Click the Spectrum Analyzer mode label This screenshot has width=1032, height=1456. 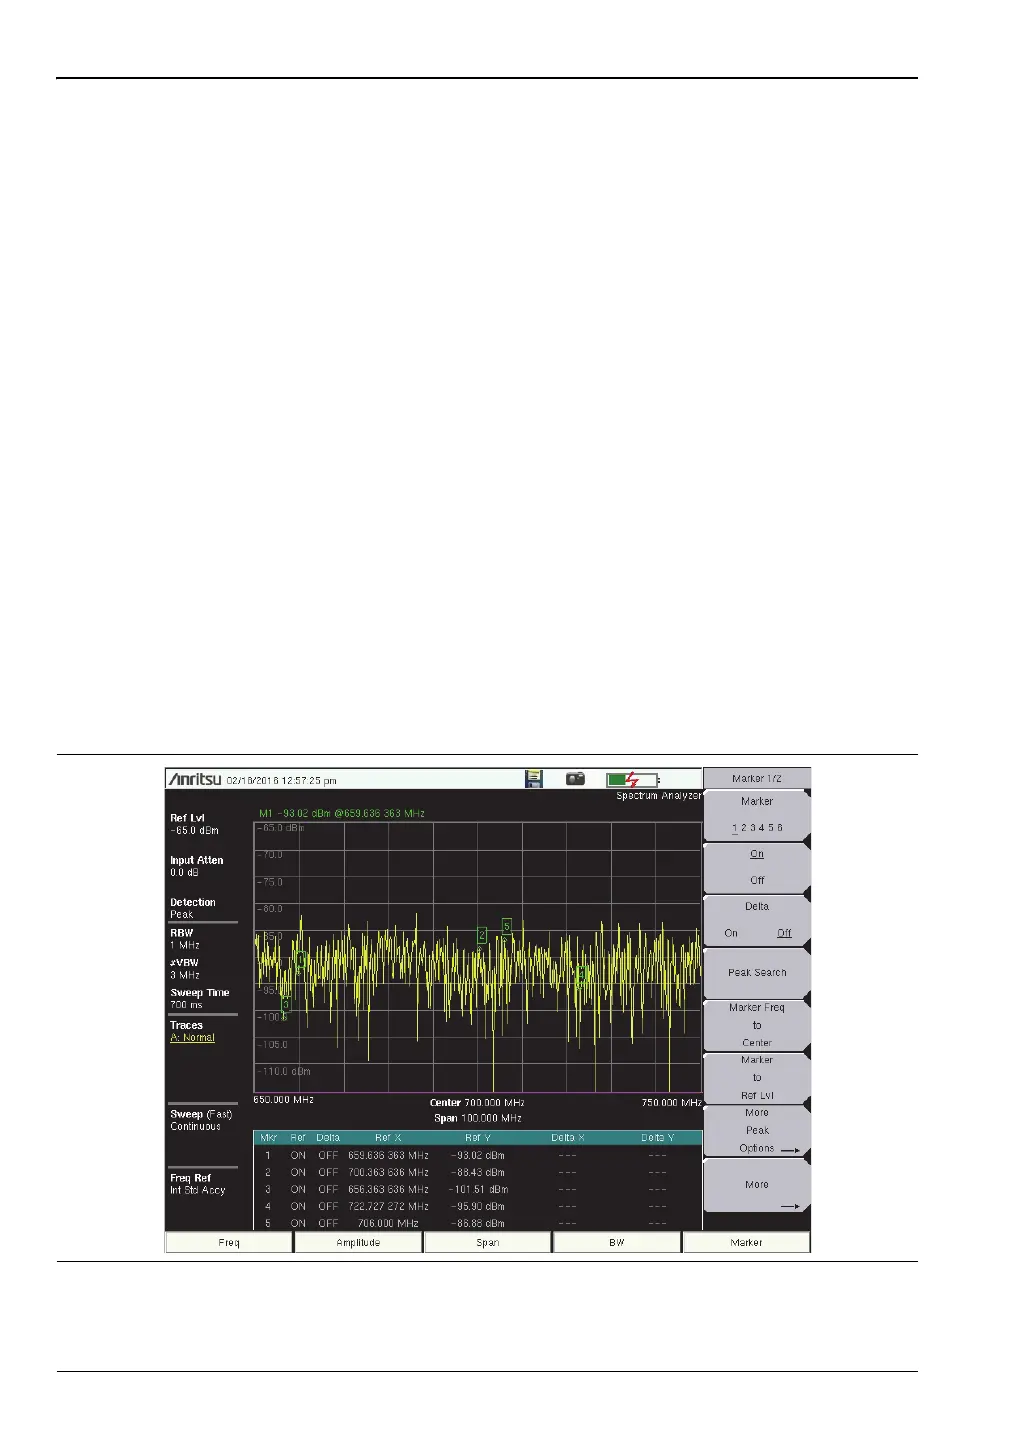tap(659, 796)
